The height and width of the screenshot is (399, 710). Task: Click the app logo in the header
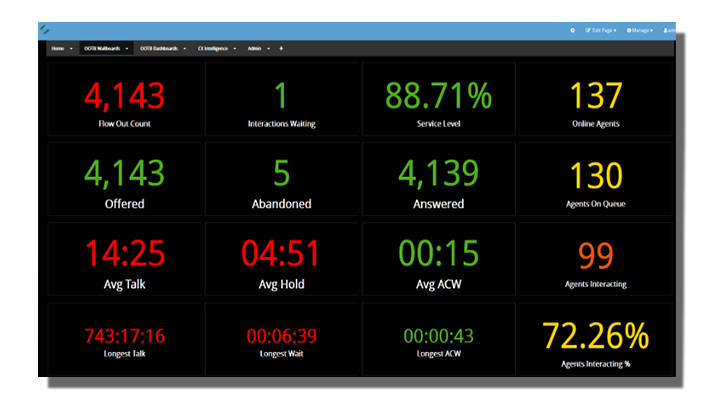(x=44, y=30)
